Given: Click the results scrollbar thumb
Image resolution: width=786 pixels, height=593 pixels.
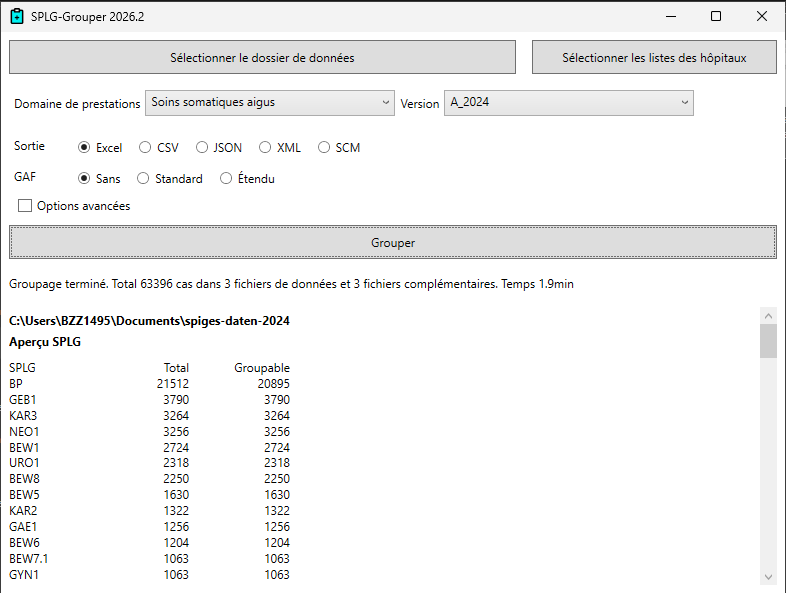Looking at the screenshot, I should (768, 341).
